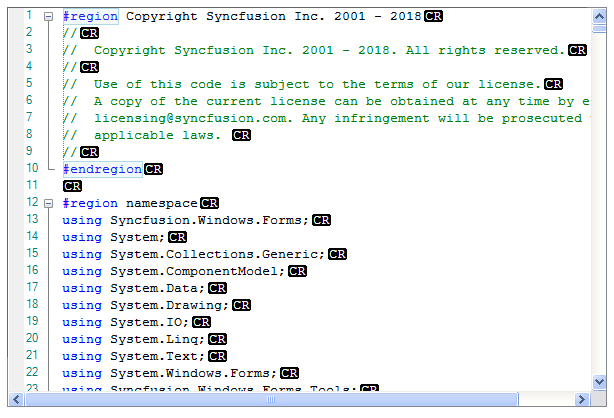Click "#region" keyword on line 1

90,16
